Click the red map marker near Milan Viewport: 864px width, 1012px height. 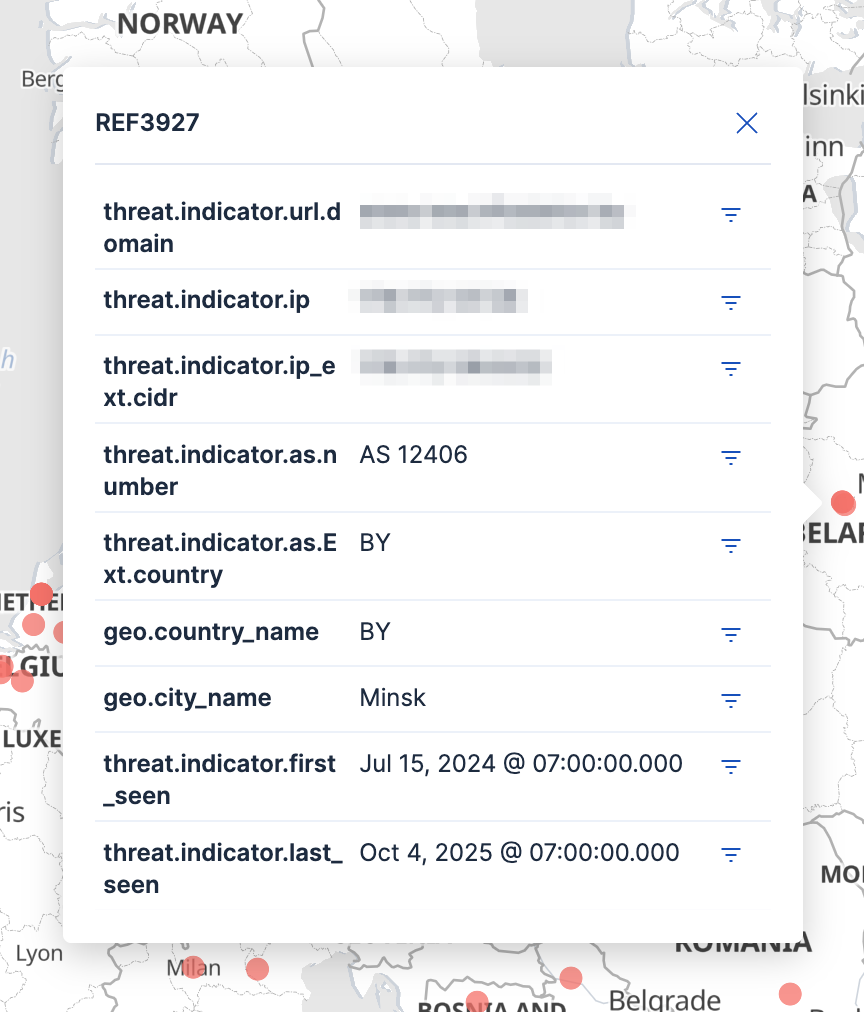[193, 967]
